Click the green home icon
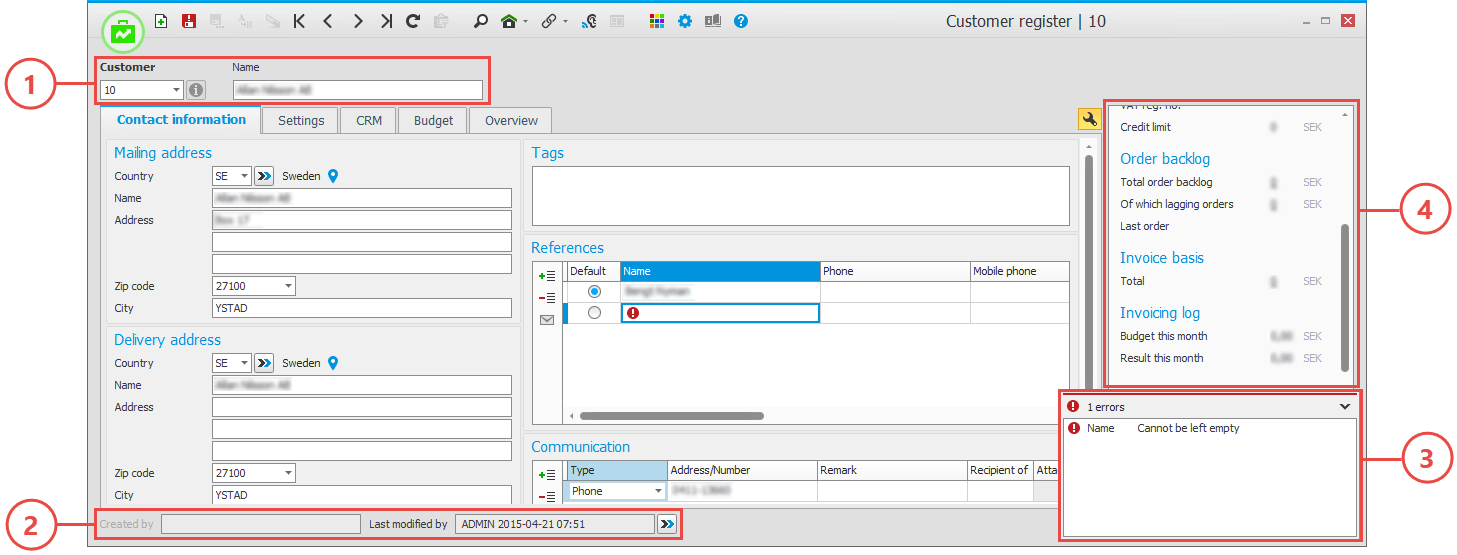This screenshot has width=1457, height=555. pos(509,21)
